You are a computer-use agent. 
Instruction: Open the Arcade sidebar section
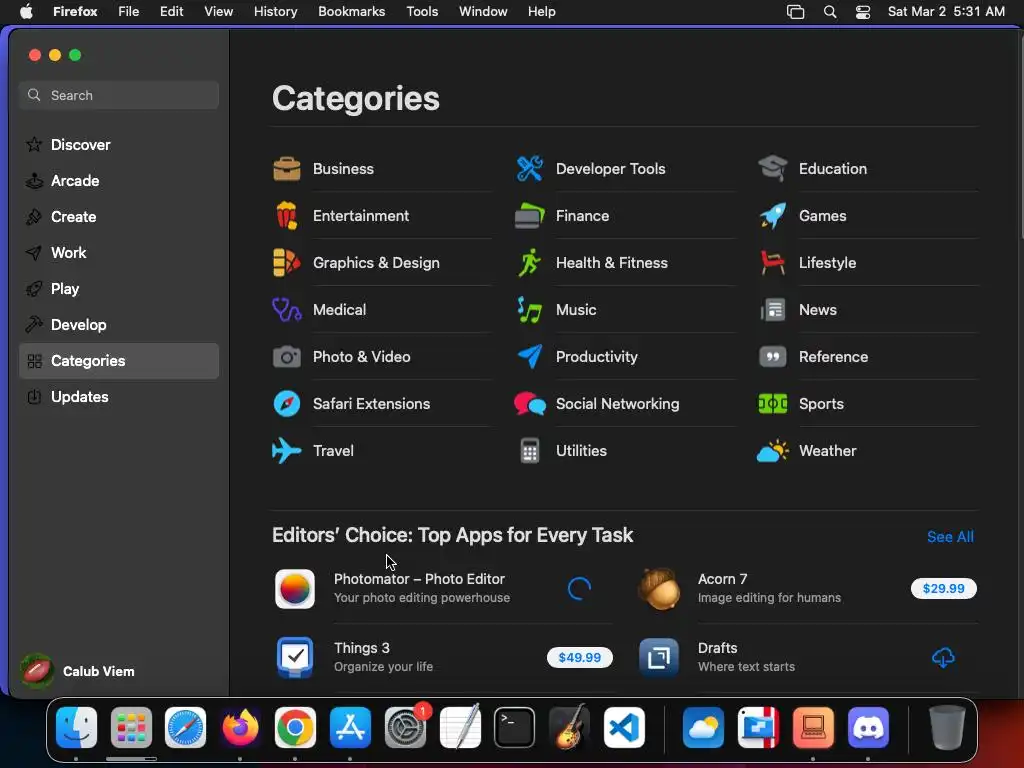point(119,181)
